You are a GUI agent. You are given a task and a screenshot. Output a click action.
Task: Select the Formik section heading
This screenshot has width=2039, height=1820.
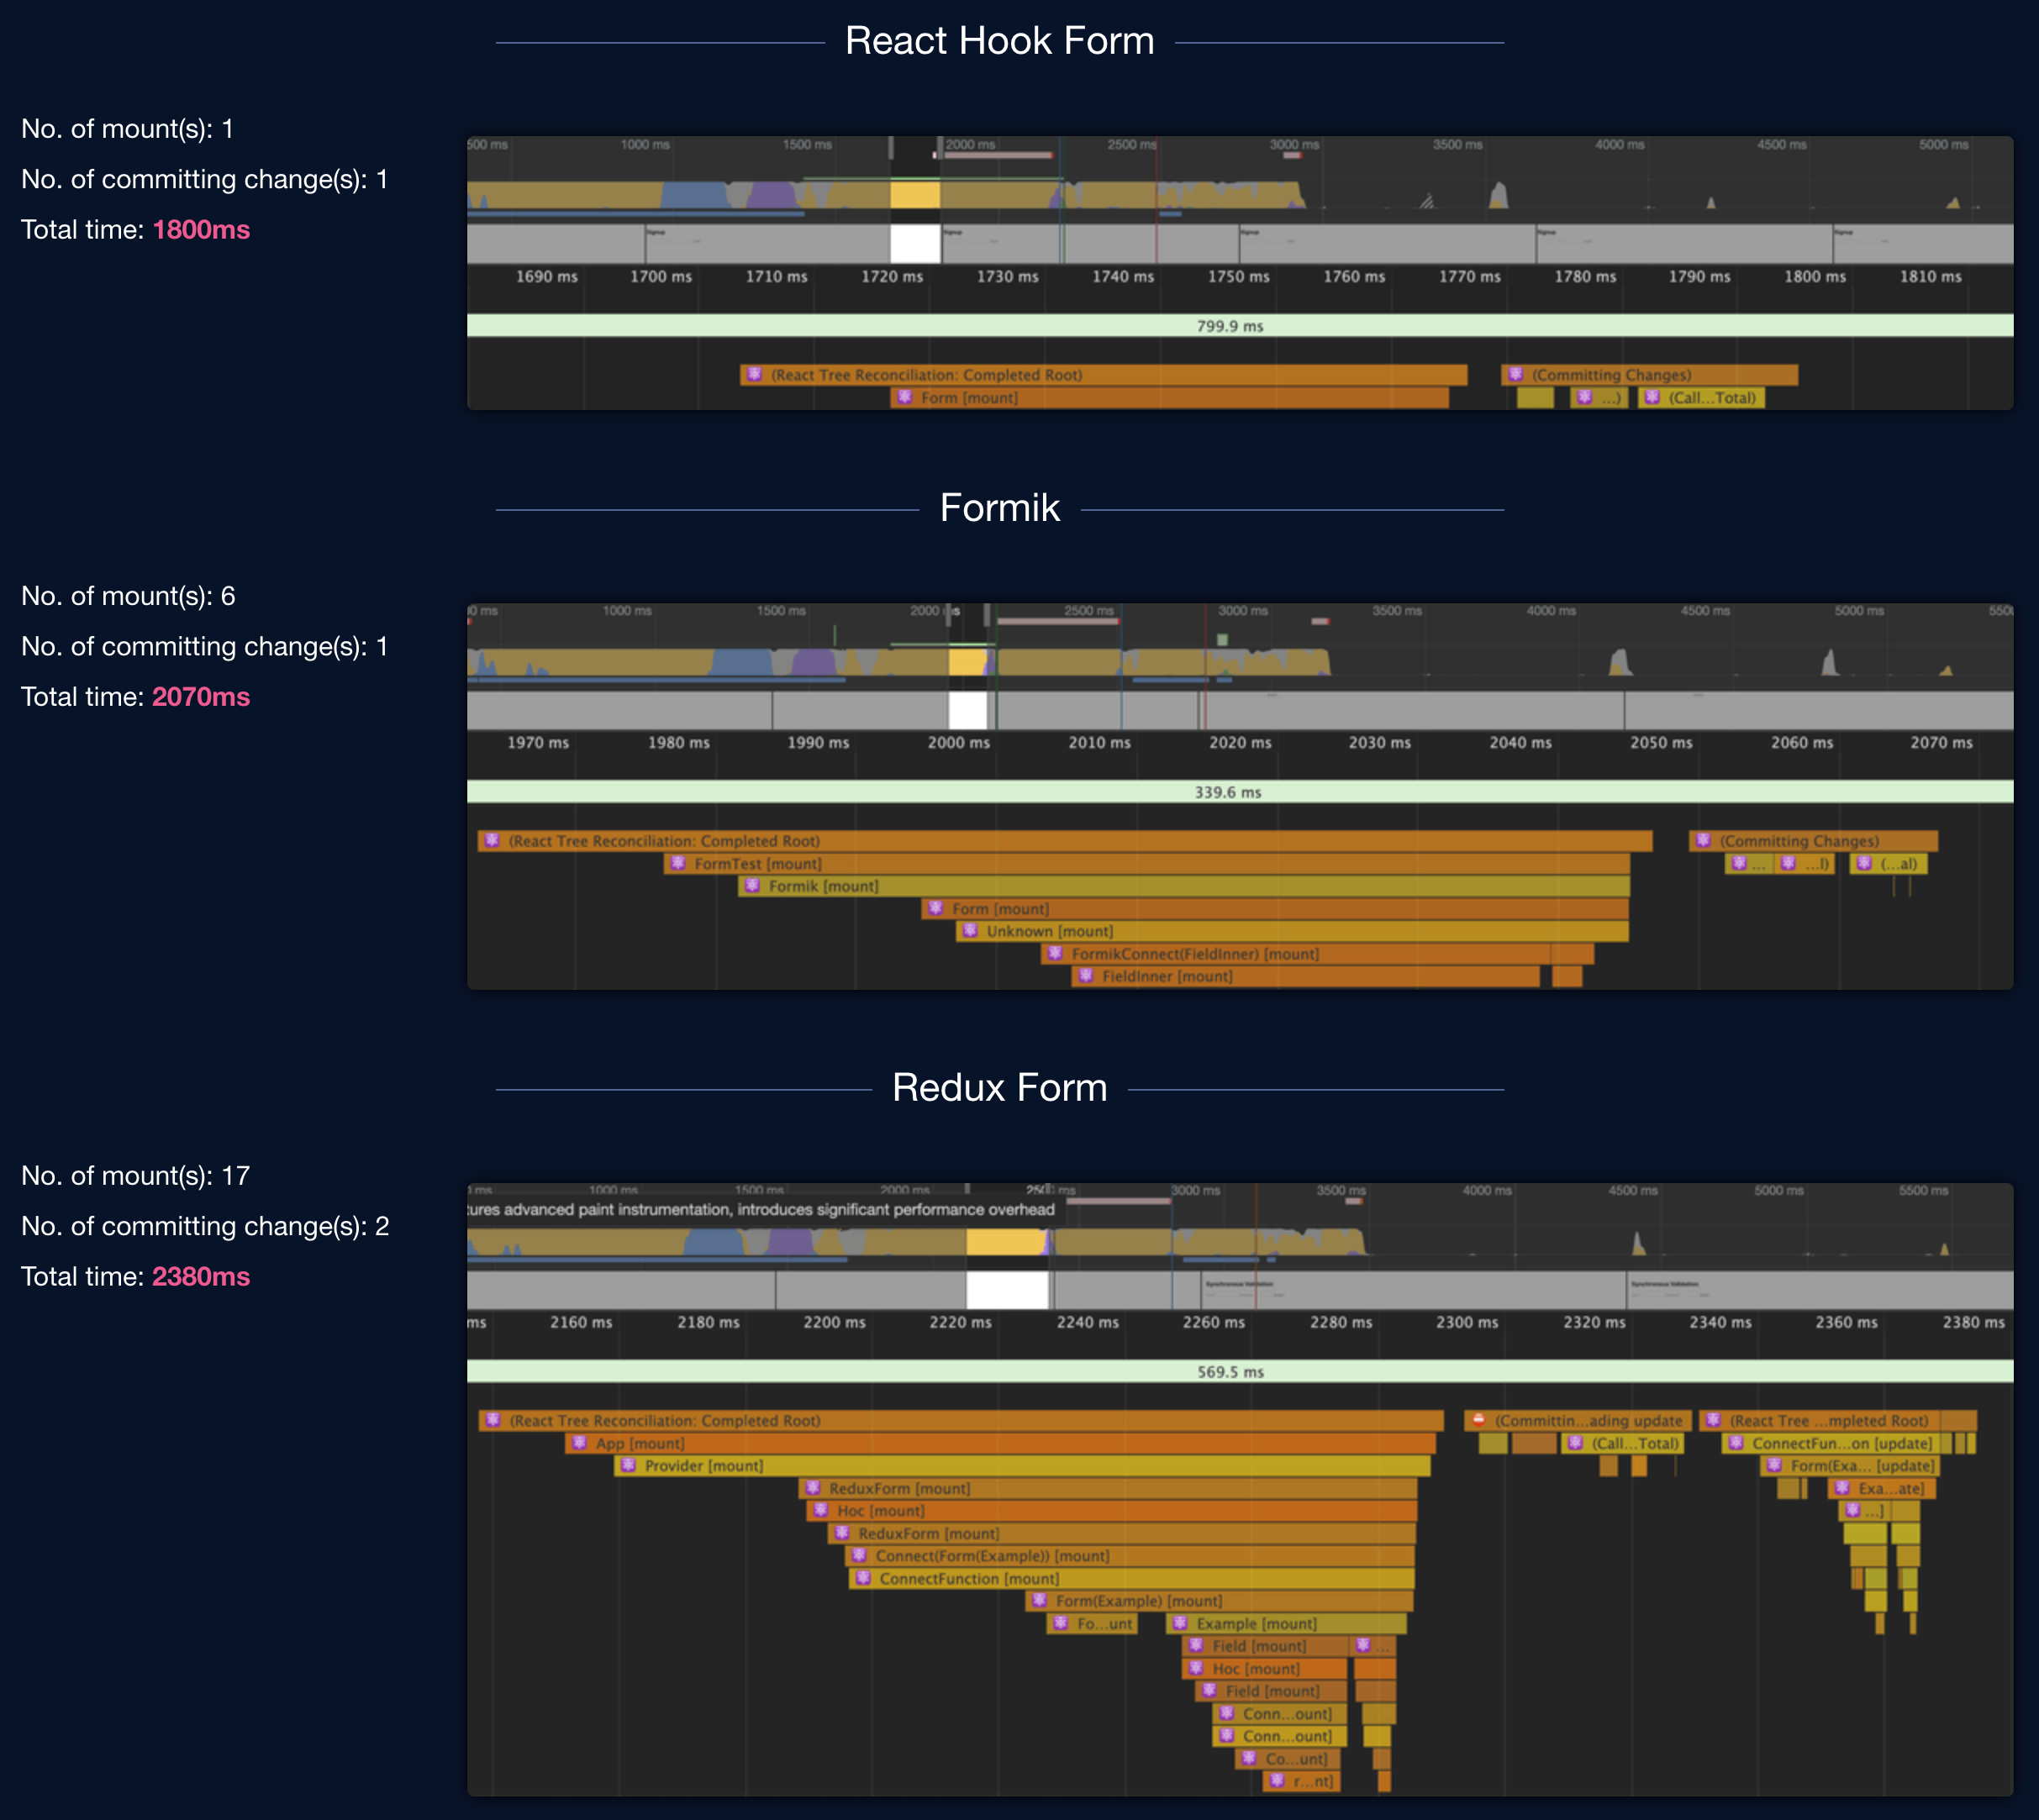click(x=1000, y=508)
